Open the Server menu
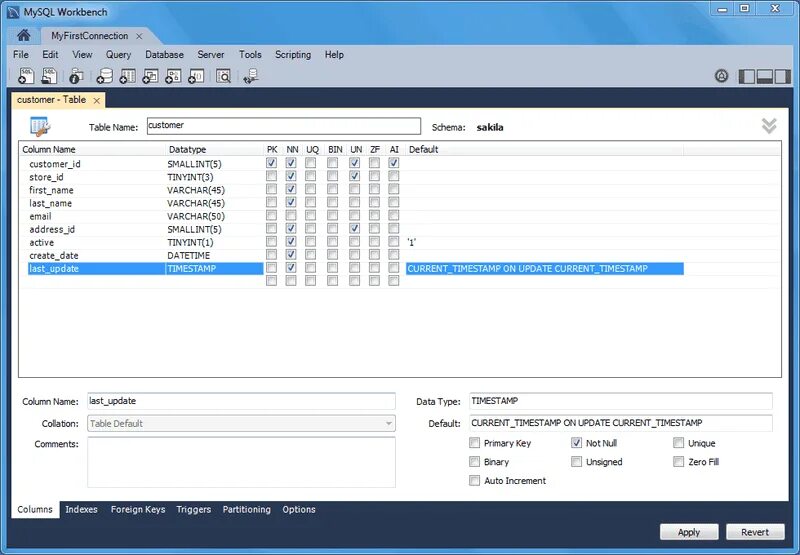The height and width of the screenshot is (555, 800). (211, 55)
